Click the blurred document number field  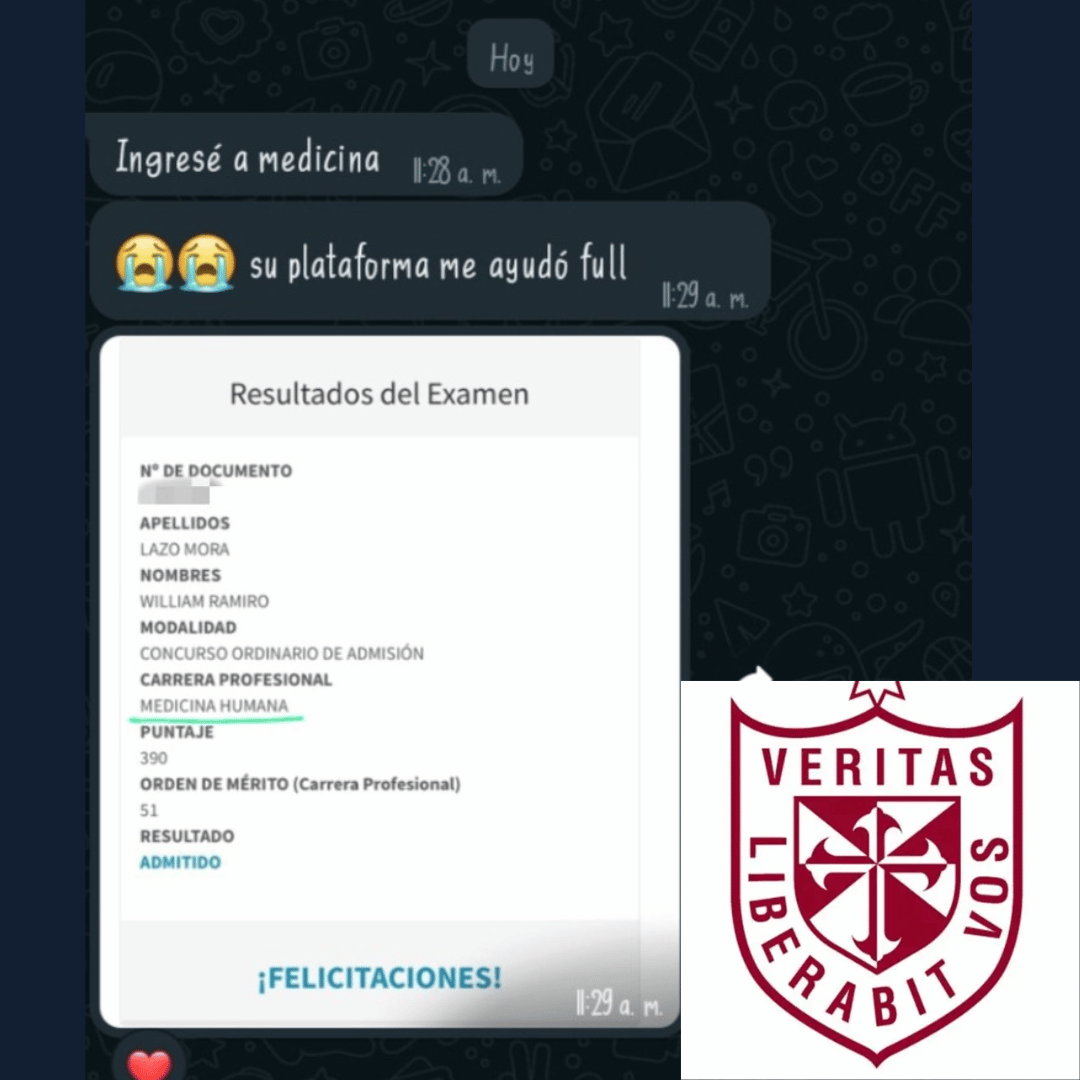pos(179,493)
